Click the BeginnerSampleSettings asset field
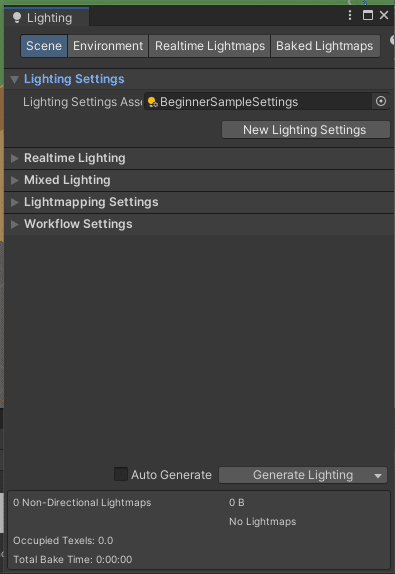 (258, 101)
